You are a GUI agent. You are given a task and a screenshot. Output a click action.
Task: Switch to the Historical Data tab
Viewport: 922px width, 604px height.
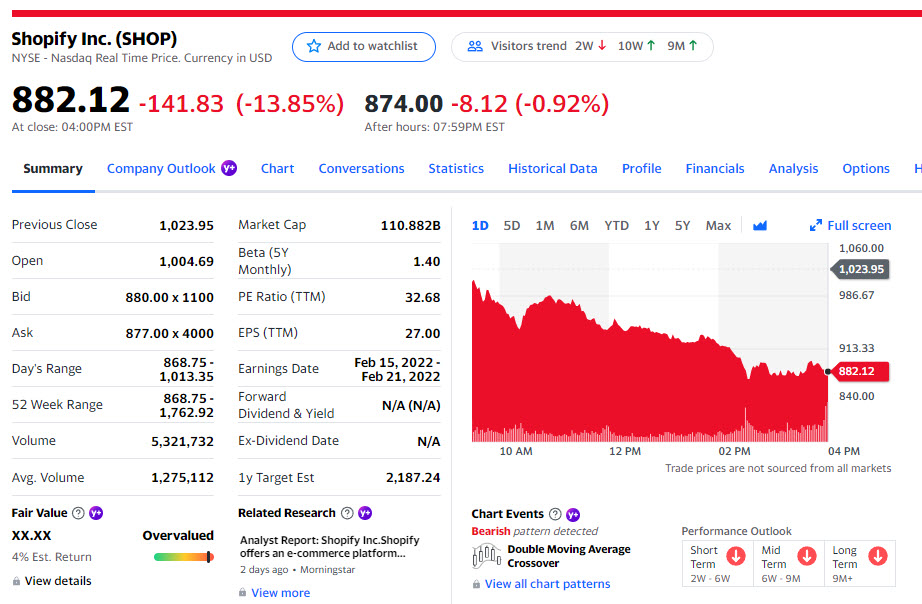pyautogui.click(x=553, y=169)
